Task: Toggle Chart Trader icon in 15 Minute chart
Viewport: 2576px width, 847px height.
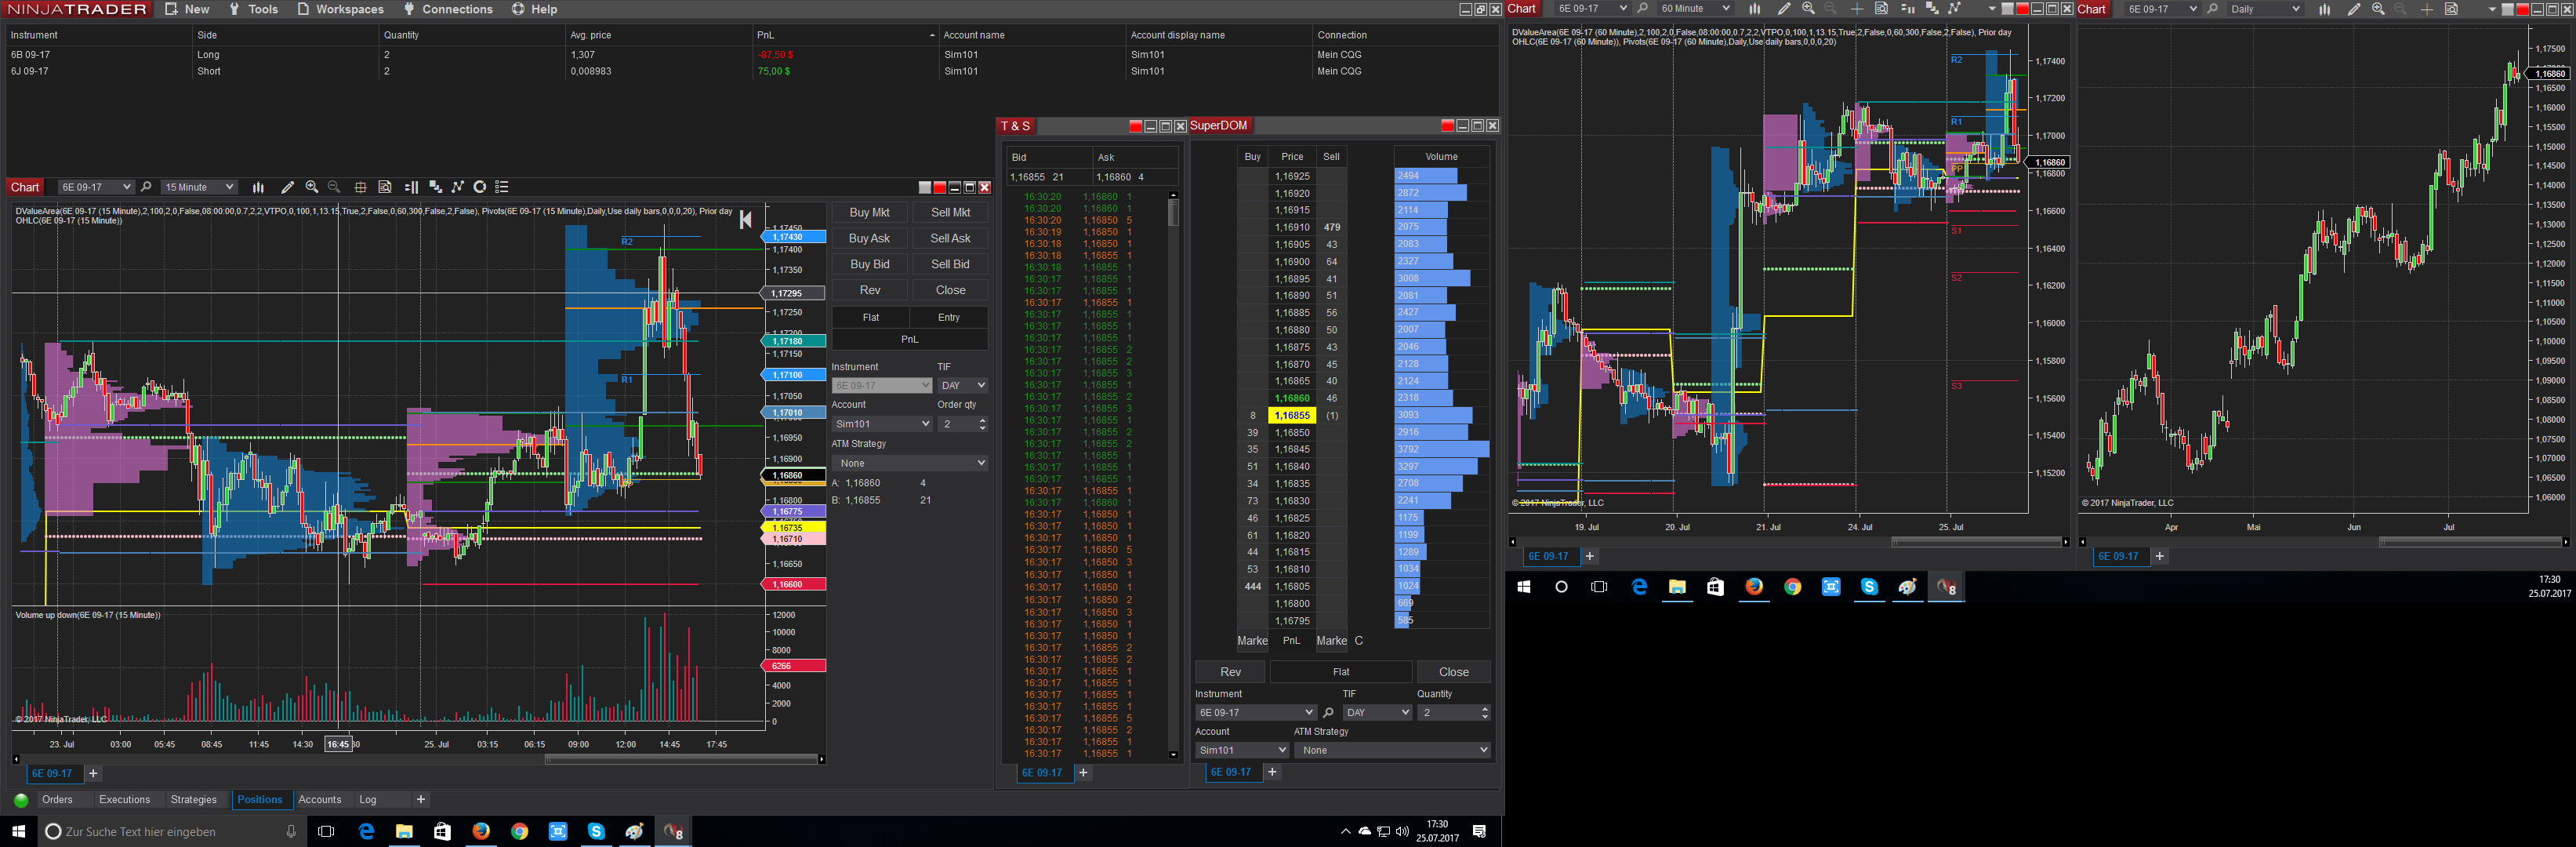Action: [x=411, y=187]
